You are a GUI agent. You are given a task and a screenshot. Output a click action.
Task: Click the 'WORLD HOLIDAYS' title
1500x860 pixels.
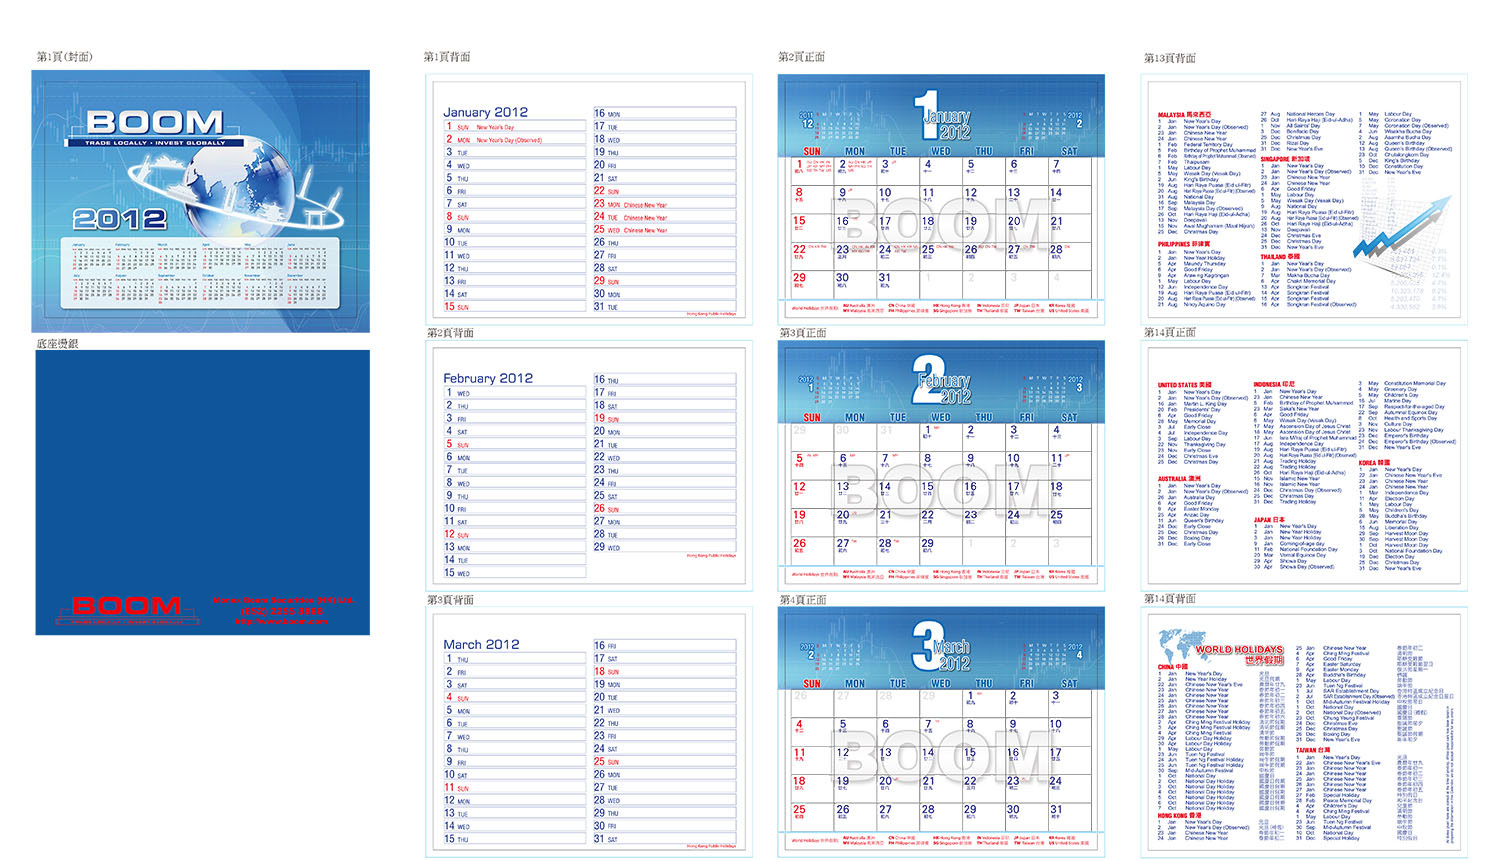tap(1239, 650)
